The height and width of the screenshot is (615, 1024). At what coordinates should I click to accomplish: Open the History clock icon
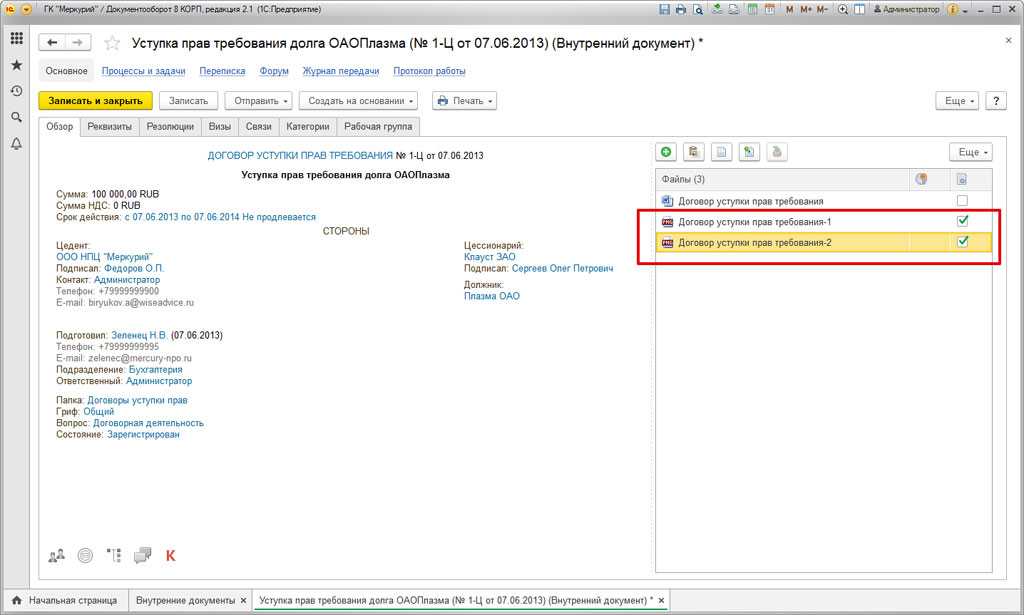16,91
